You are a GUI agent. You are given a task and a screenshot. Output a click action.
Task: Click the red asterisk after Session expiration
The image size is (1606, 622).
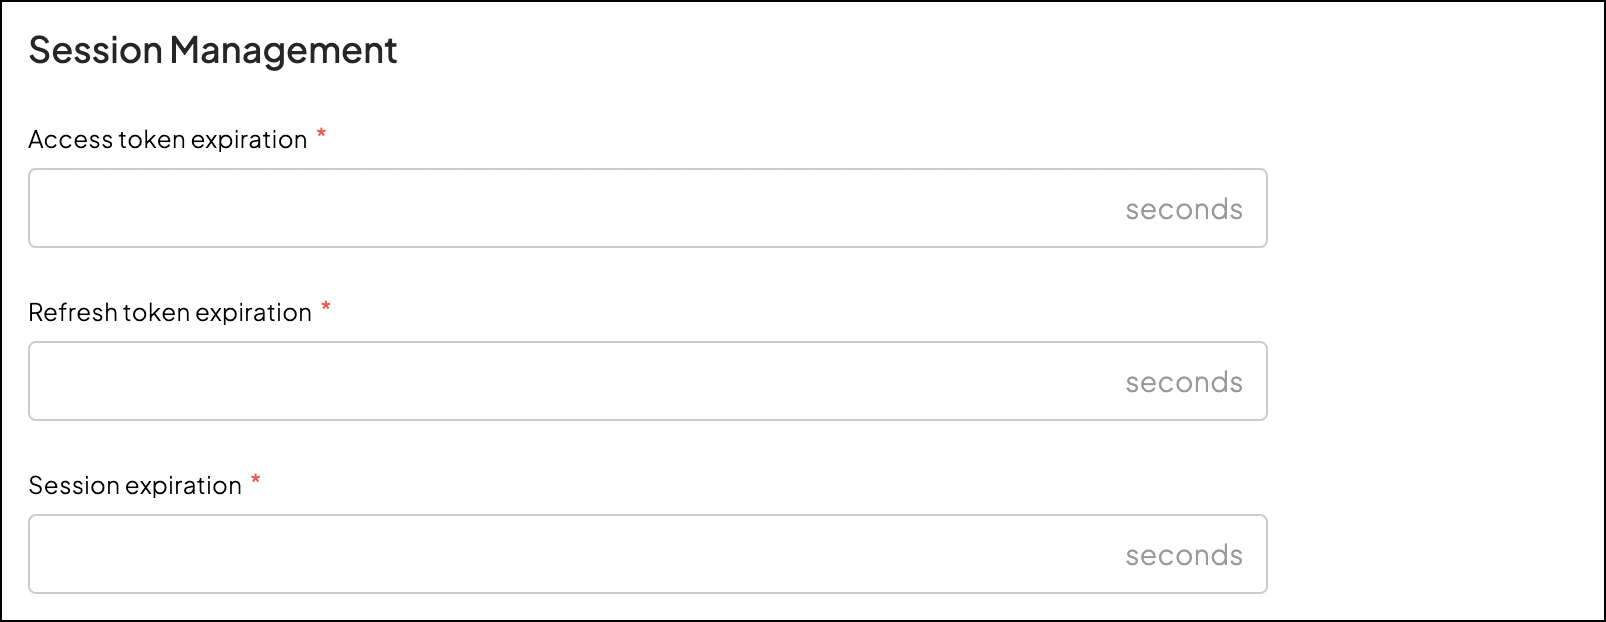256,481
